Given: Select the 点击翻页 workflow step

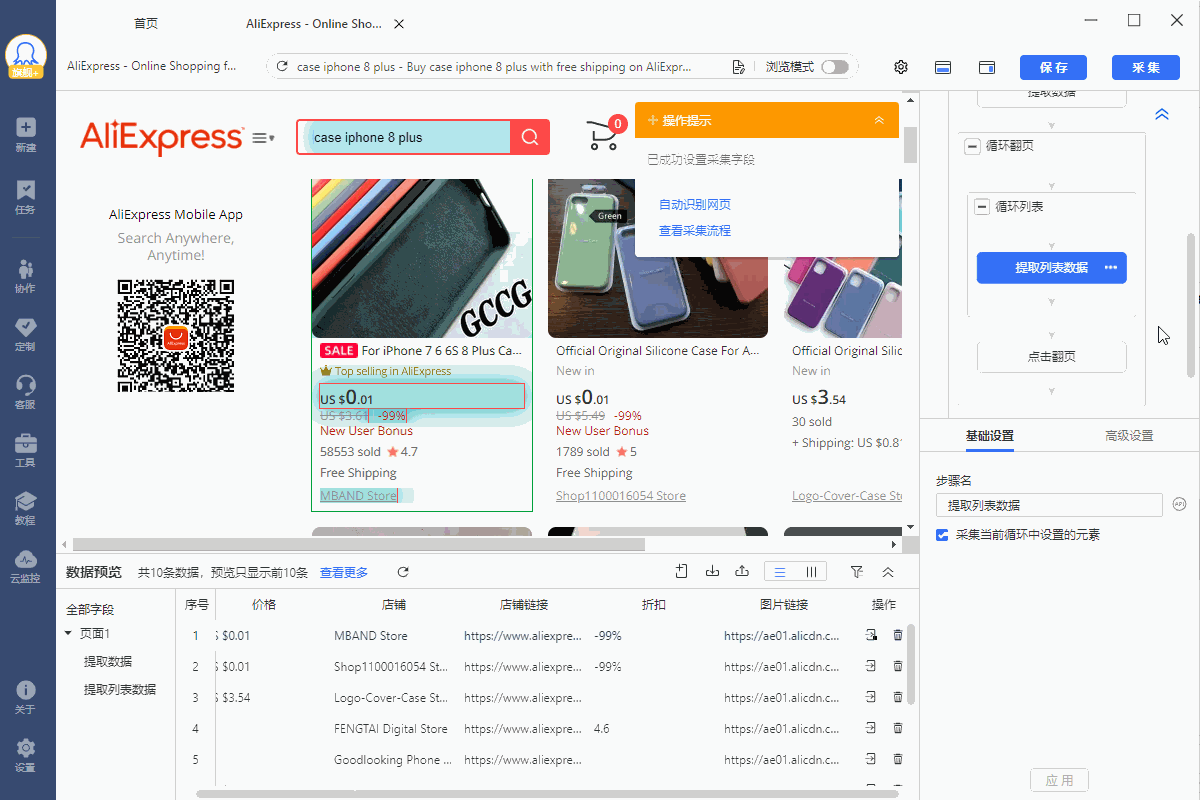Looking at the screenshot, I should point(1052,357).
